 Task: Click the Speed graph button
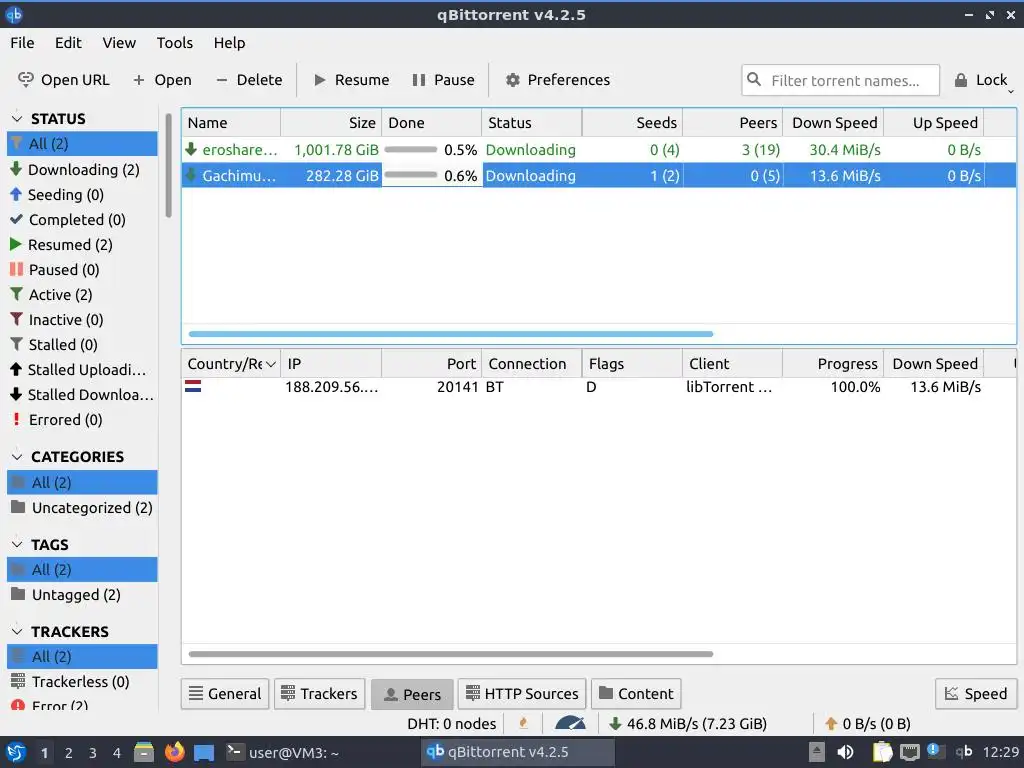976,694
